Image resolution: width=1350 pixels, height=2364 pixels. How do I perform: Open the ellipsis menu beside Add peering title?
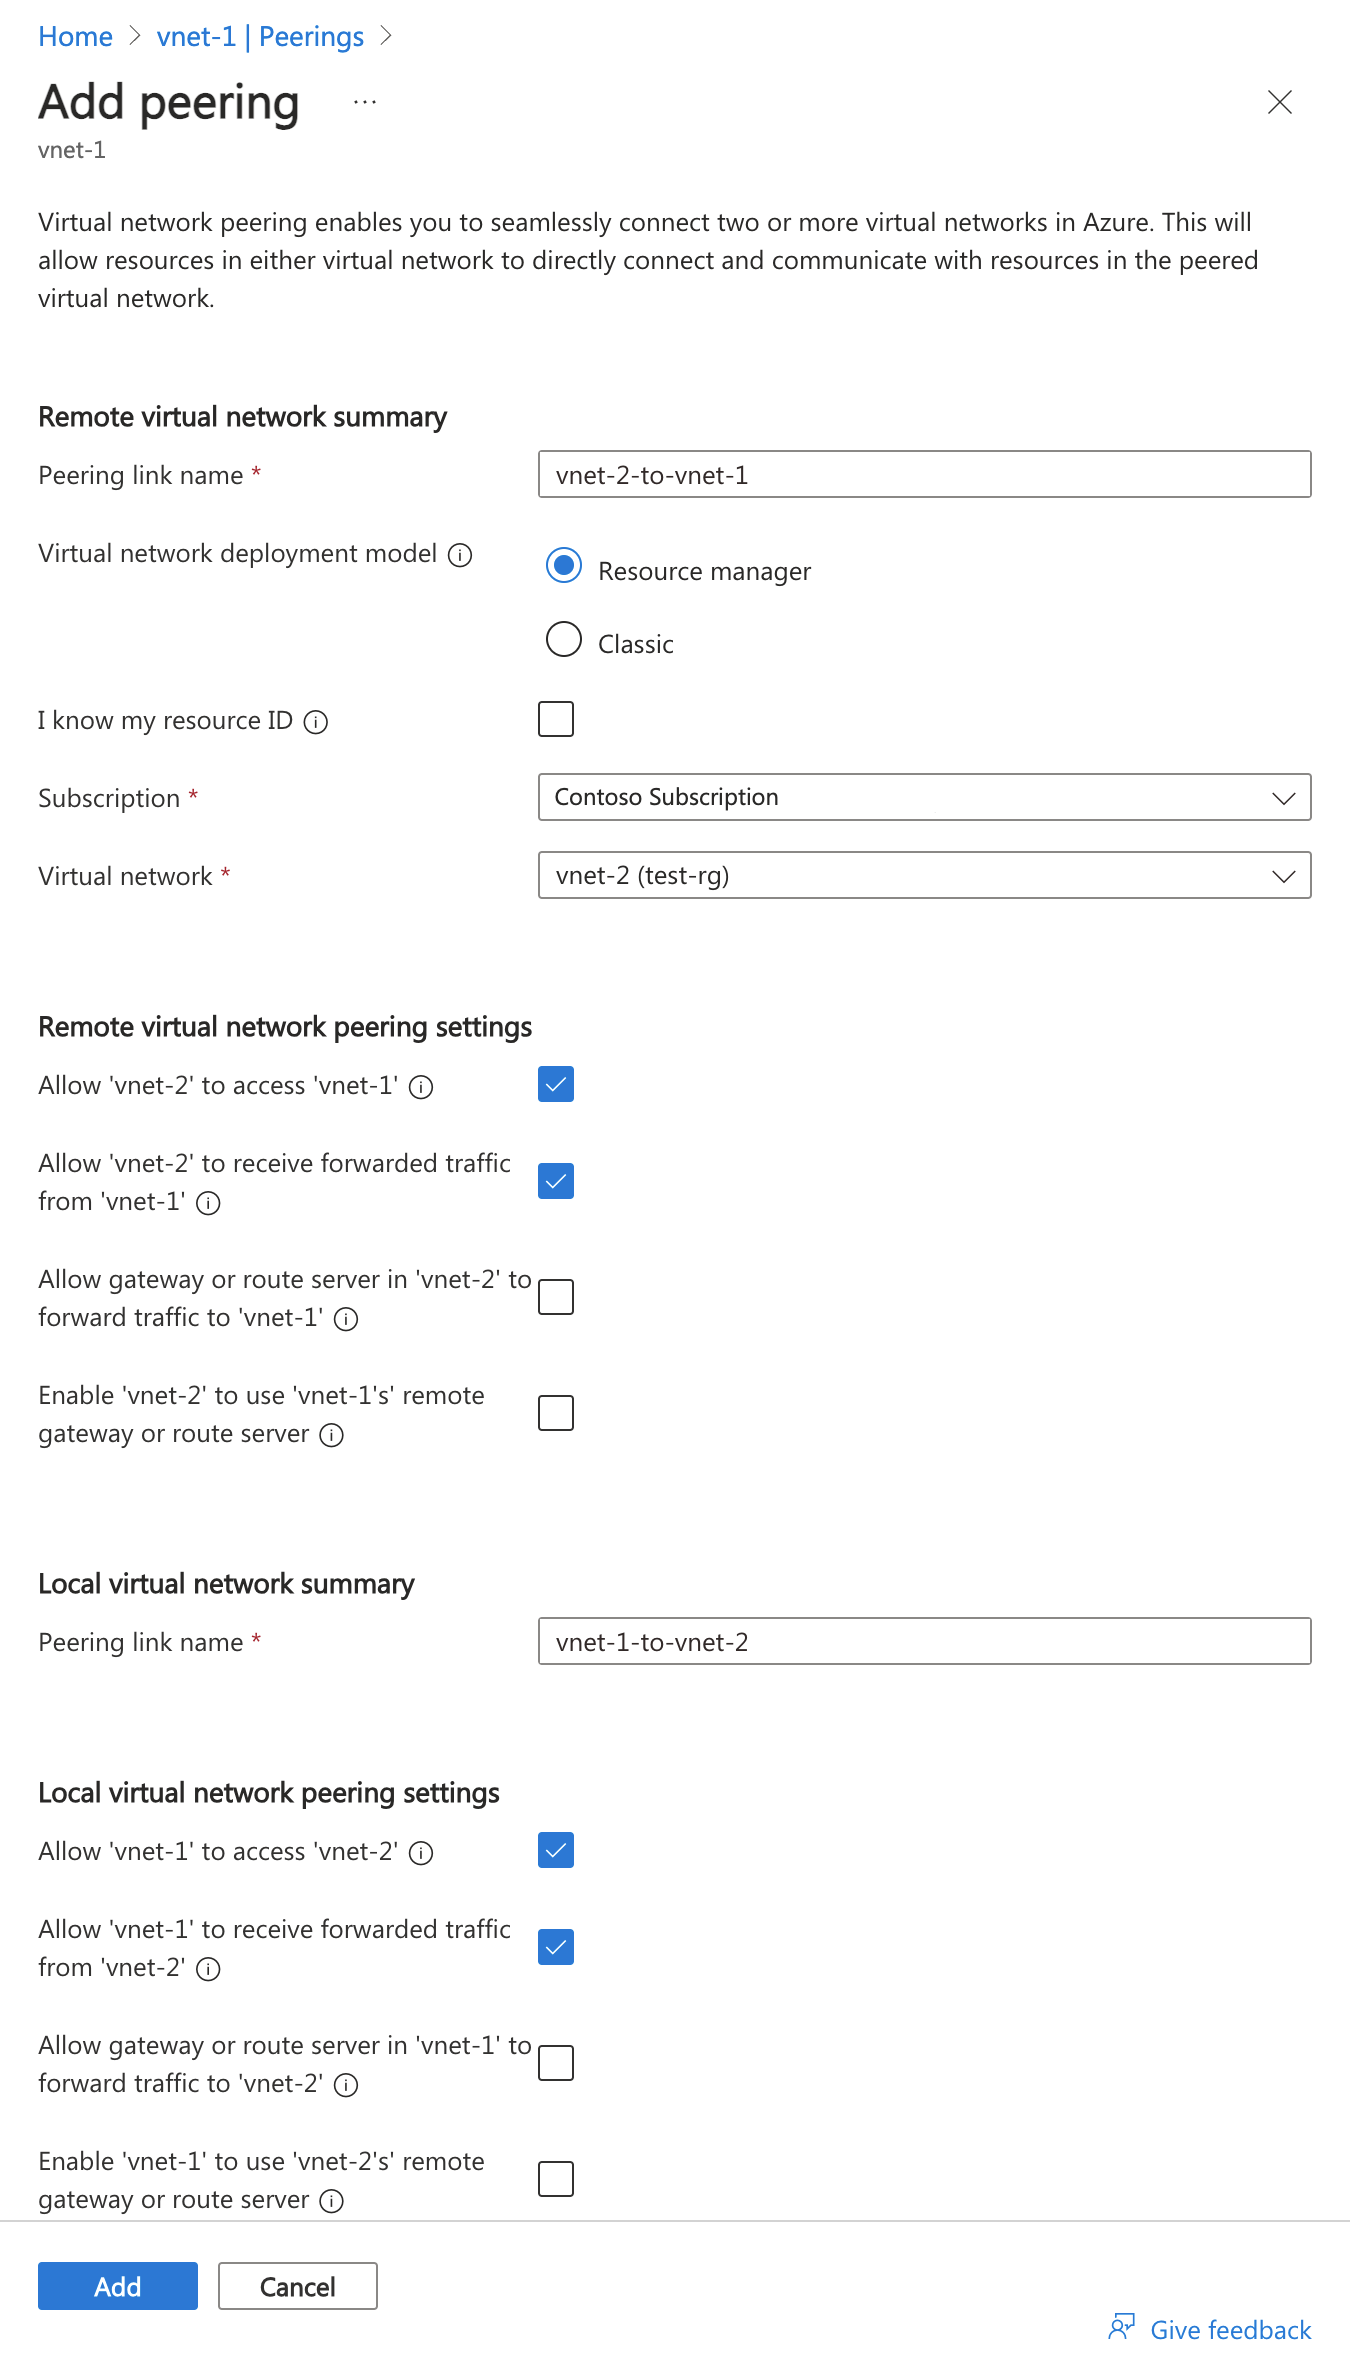pos(364,101)
